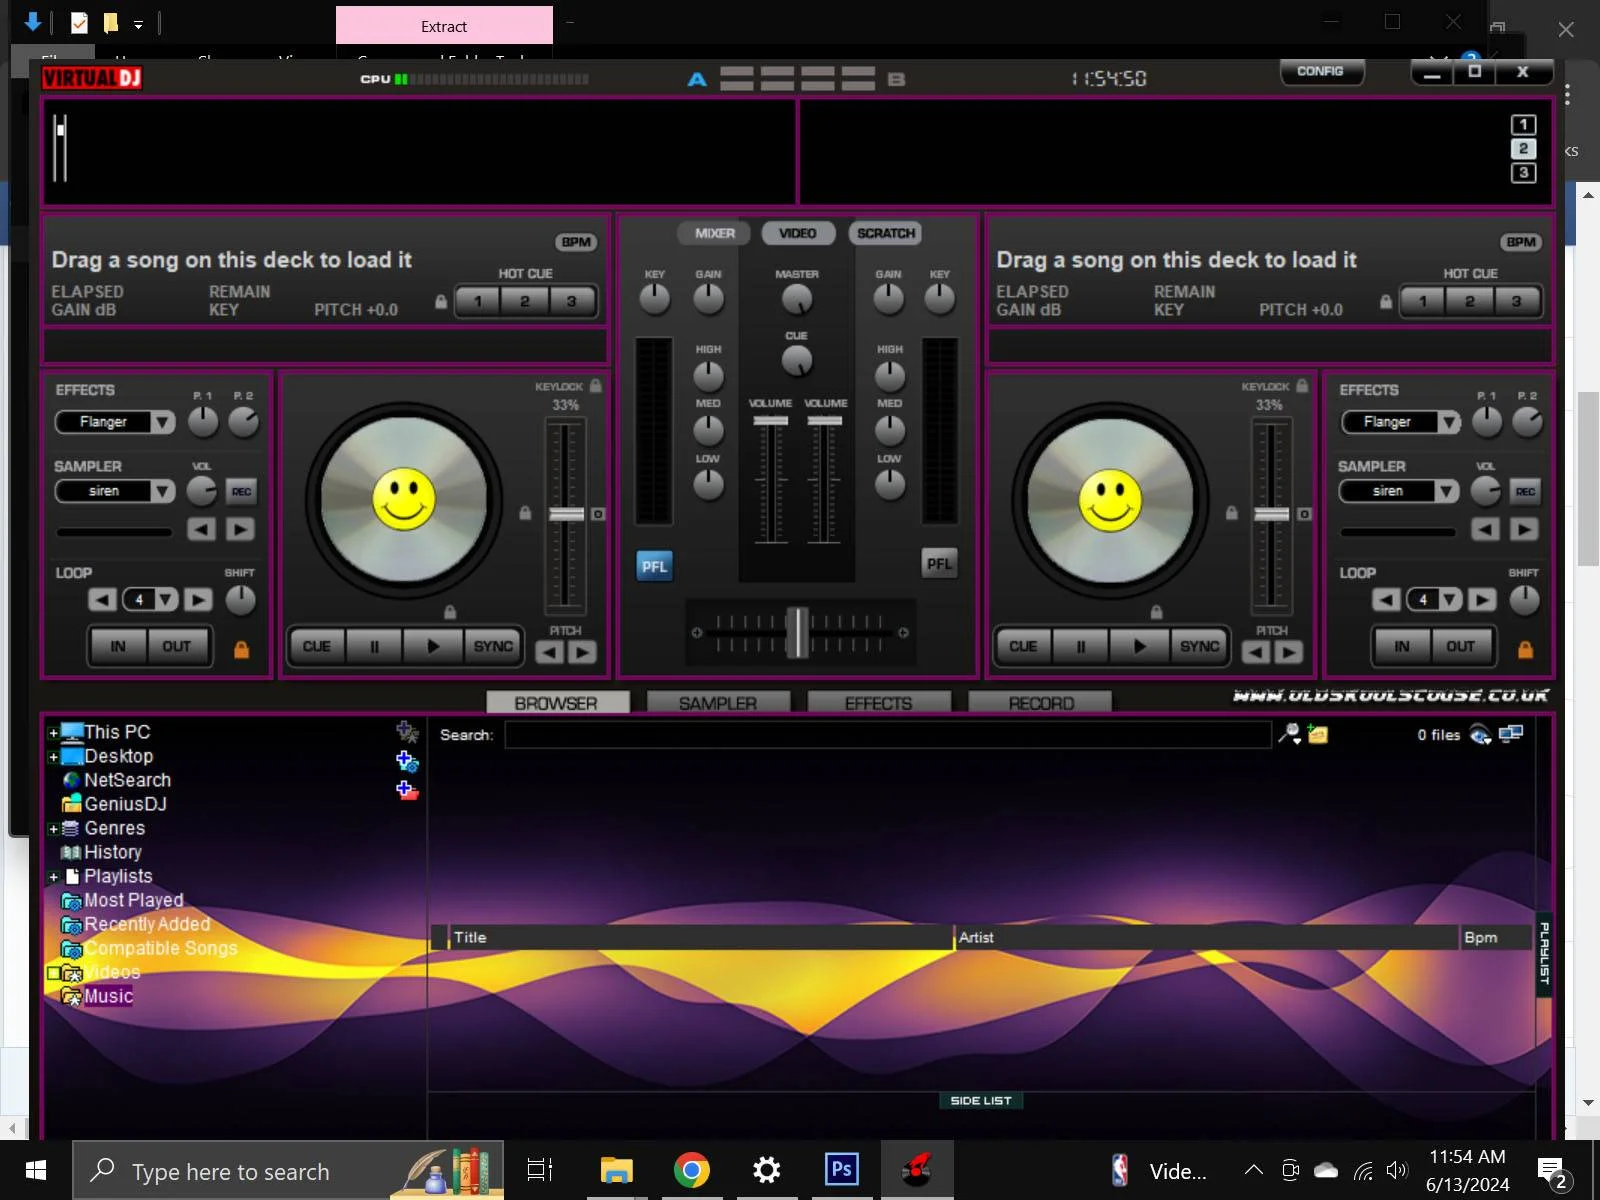The width and height of the screenshot is (1600, 1200).
Task: Click the add favorite folder blue plus icon
Action: (407, 761)
